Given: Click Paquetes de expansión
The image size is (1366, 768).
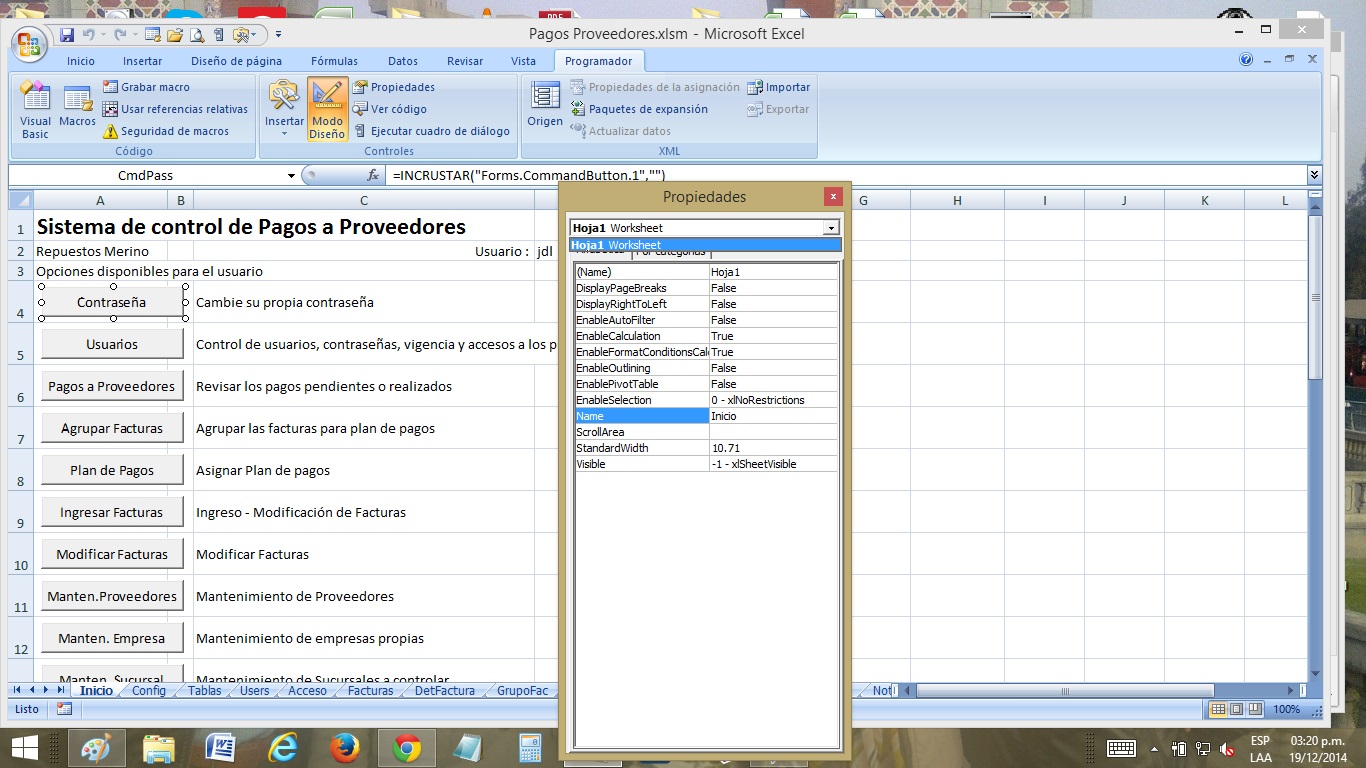Looking at the screenshot, I should point(639,109).
